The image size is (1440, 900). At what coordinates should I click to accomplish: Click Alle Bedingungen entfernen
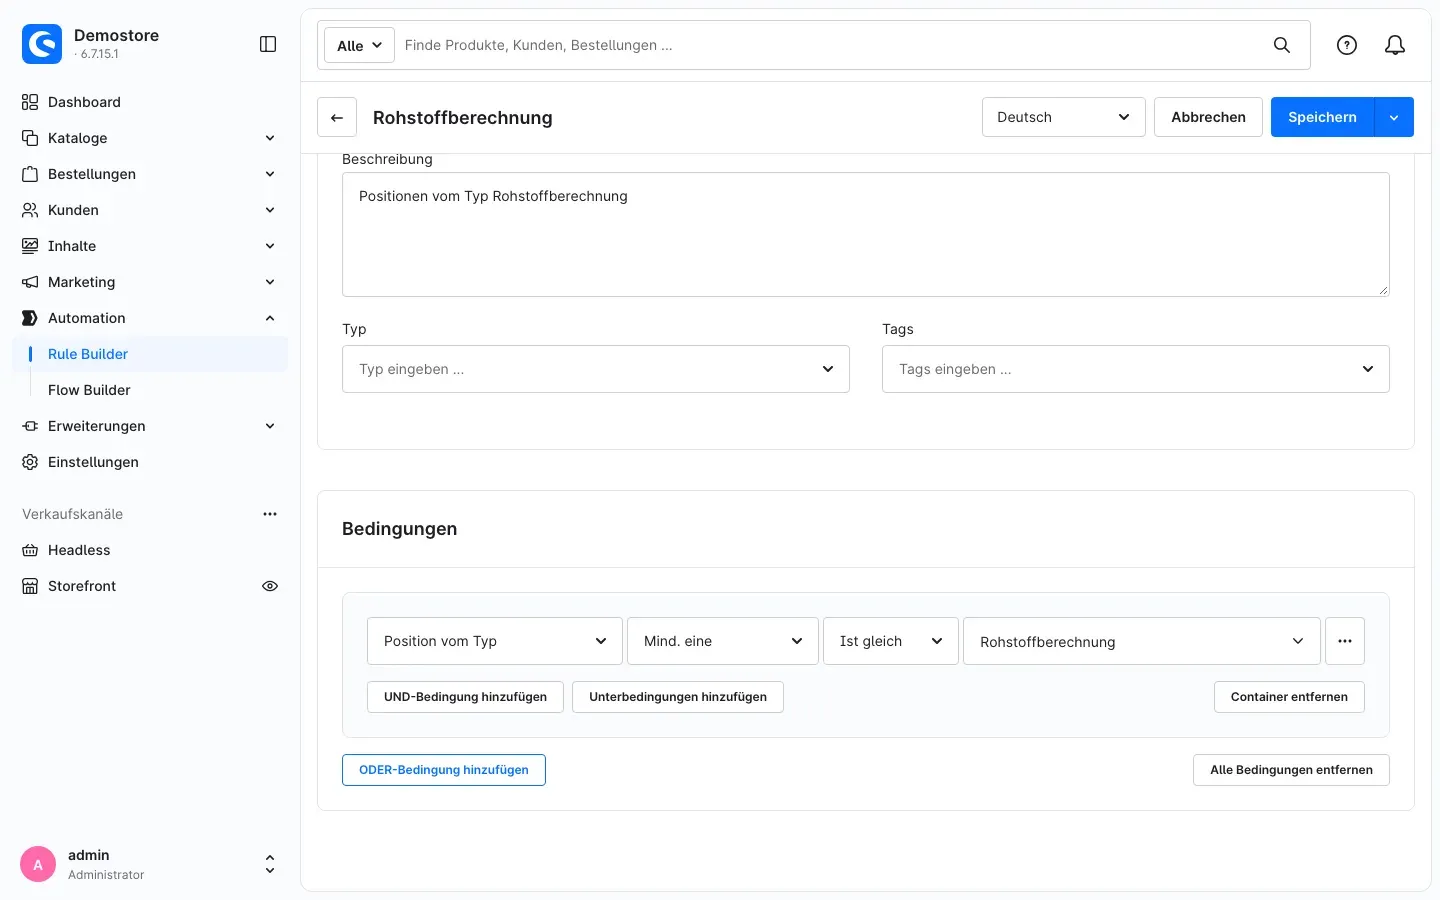coord(1291,770)
